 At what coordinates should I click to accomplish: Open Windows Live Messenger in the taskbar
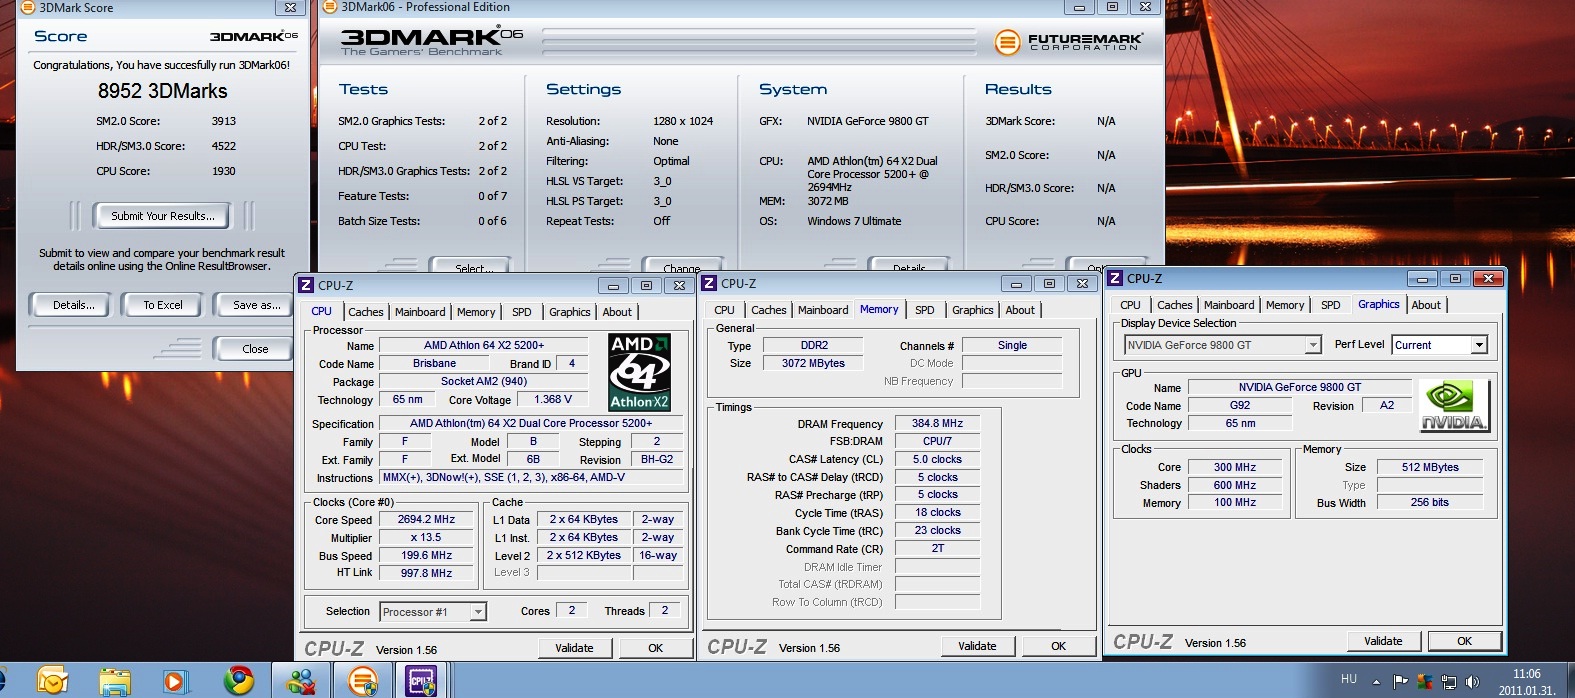(300, 681)
